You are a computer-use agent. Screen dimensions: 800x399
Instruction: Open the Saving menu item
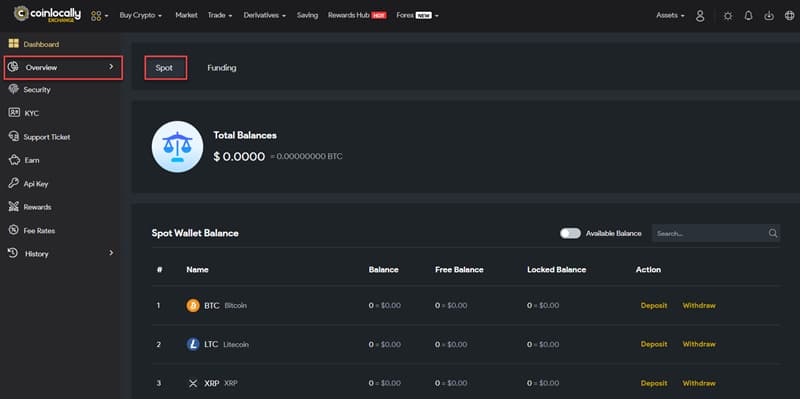[x=307, y=15]
